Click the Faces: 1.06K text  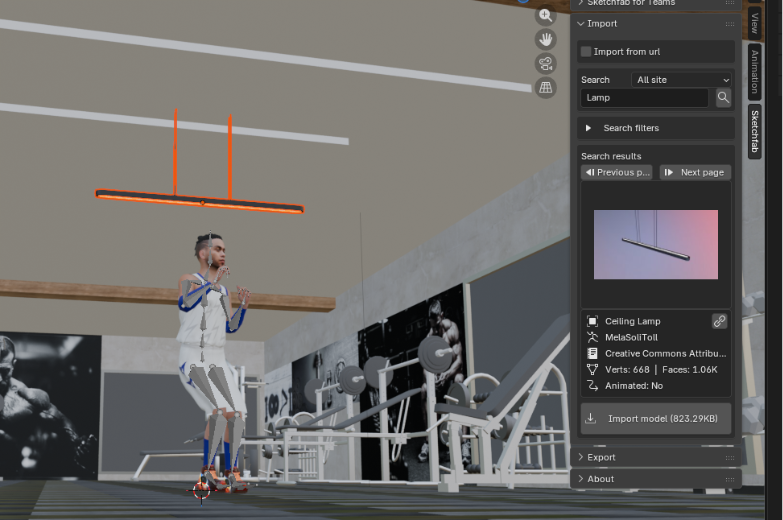tap(690, 370)
